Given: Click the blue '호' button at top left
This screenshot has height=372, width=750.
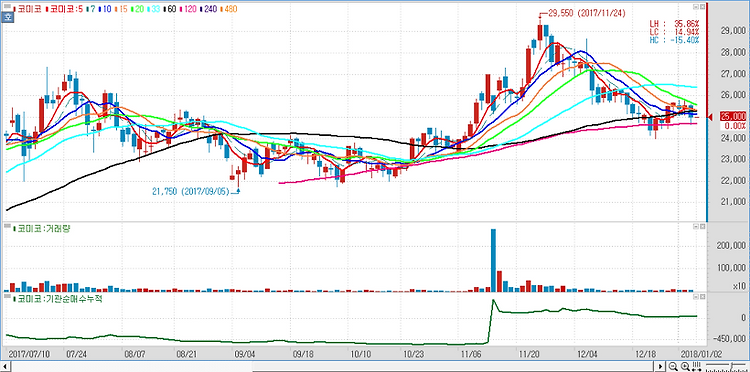Looking at the screenshot, I should (x=7, y=17).
